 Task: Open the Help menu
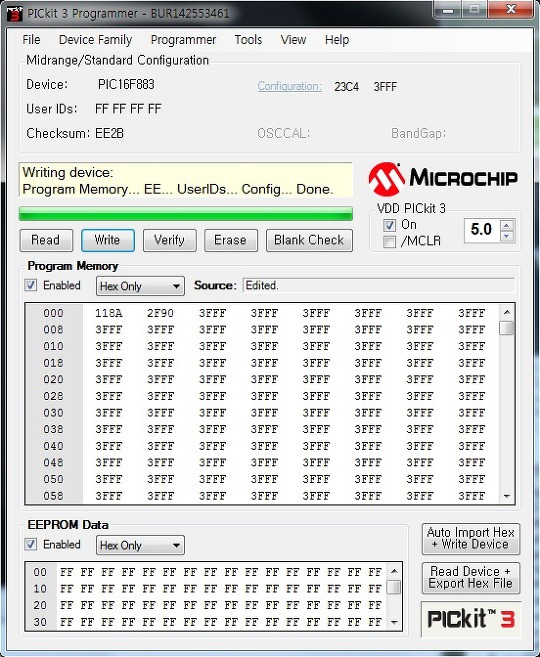[337, 40]
